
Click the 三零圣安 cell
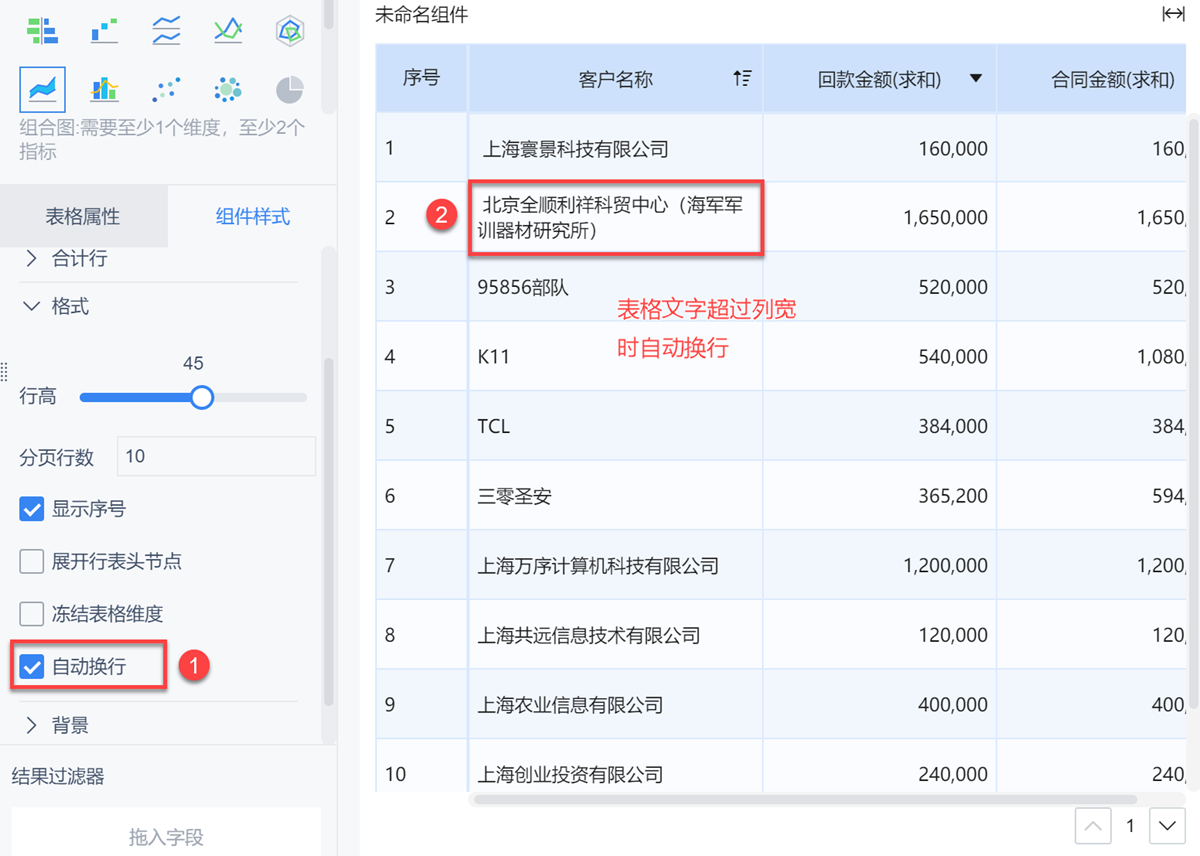pos(615,496)
